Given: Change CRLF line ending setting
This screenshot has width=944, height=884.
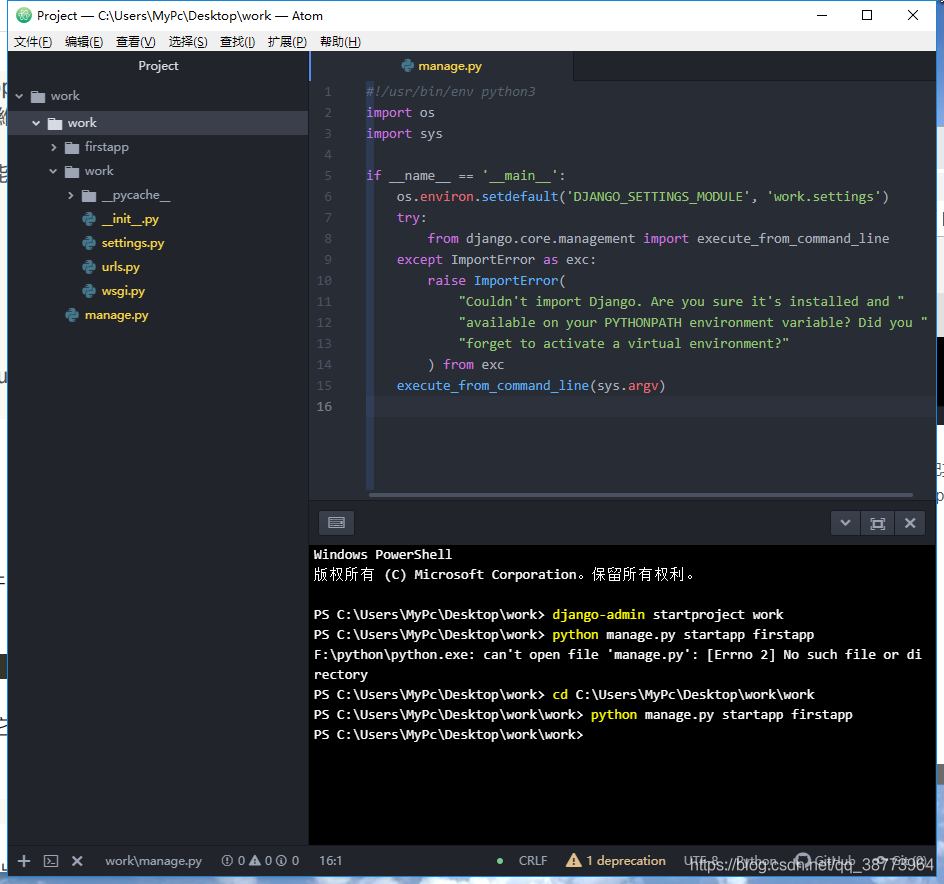Looking at the screenshot, I should 533,861.
